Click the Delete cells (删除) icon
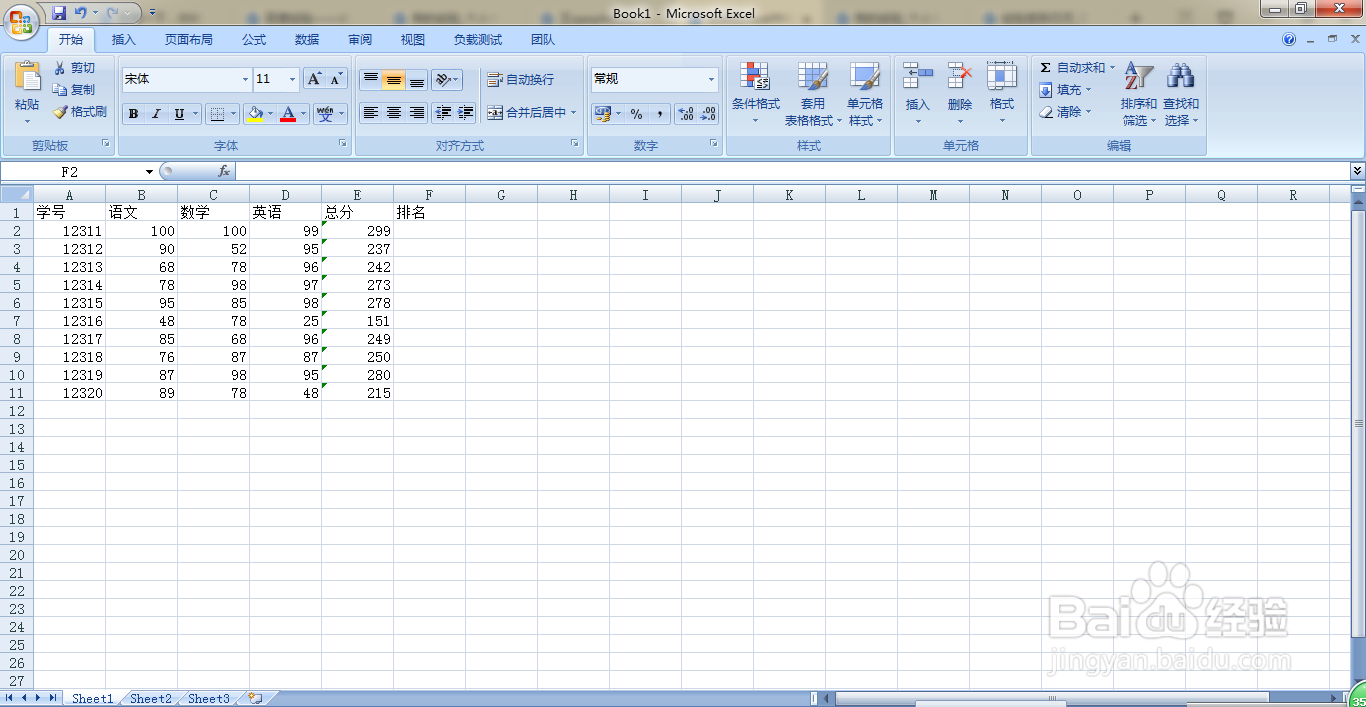The height and width of the screenshot is (707, 1366). coord(960,76)
